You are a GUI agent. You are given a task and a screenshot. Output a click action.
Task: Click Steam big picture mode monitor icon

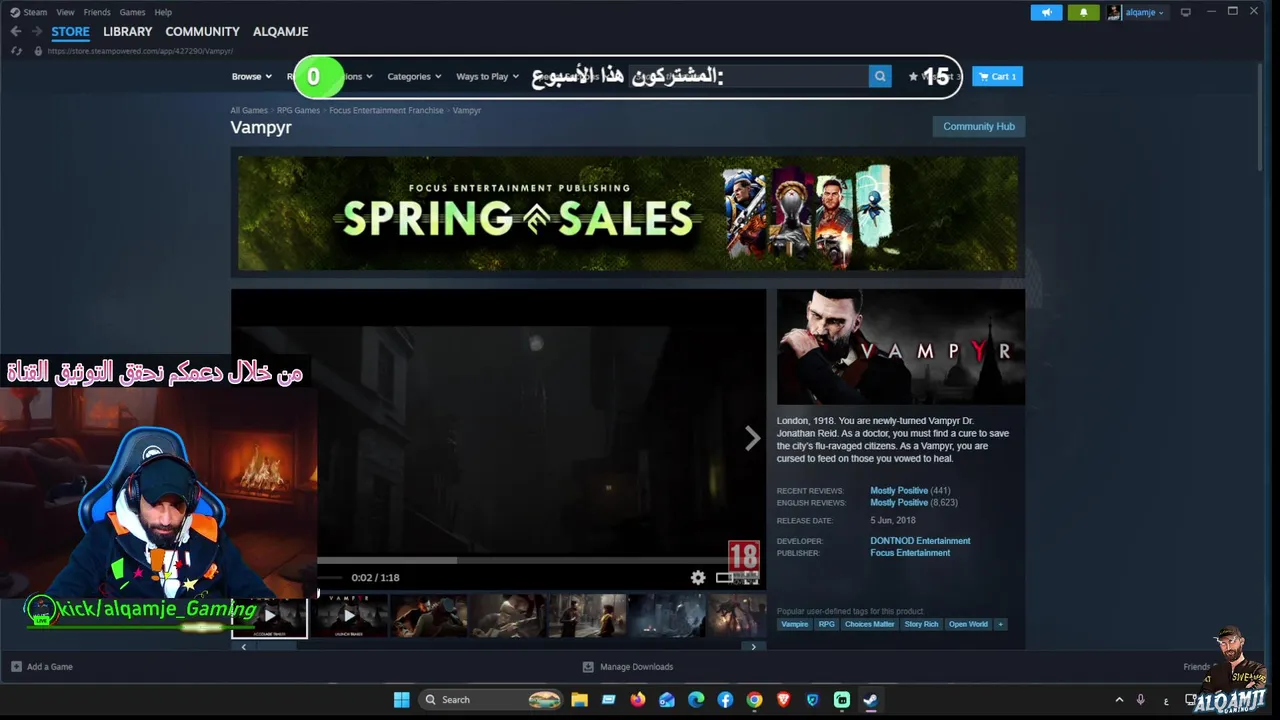(1186, 12)
